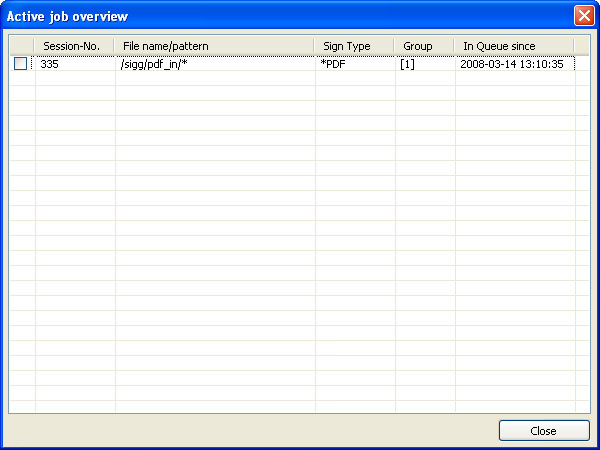Sort by the In Queue since header
This screenshot has height=450, width=600.
pos(499,46)
